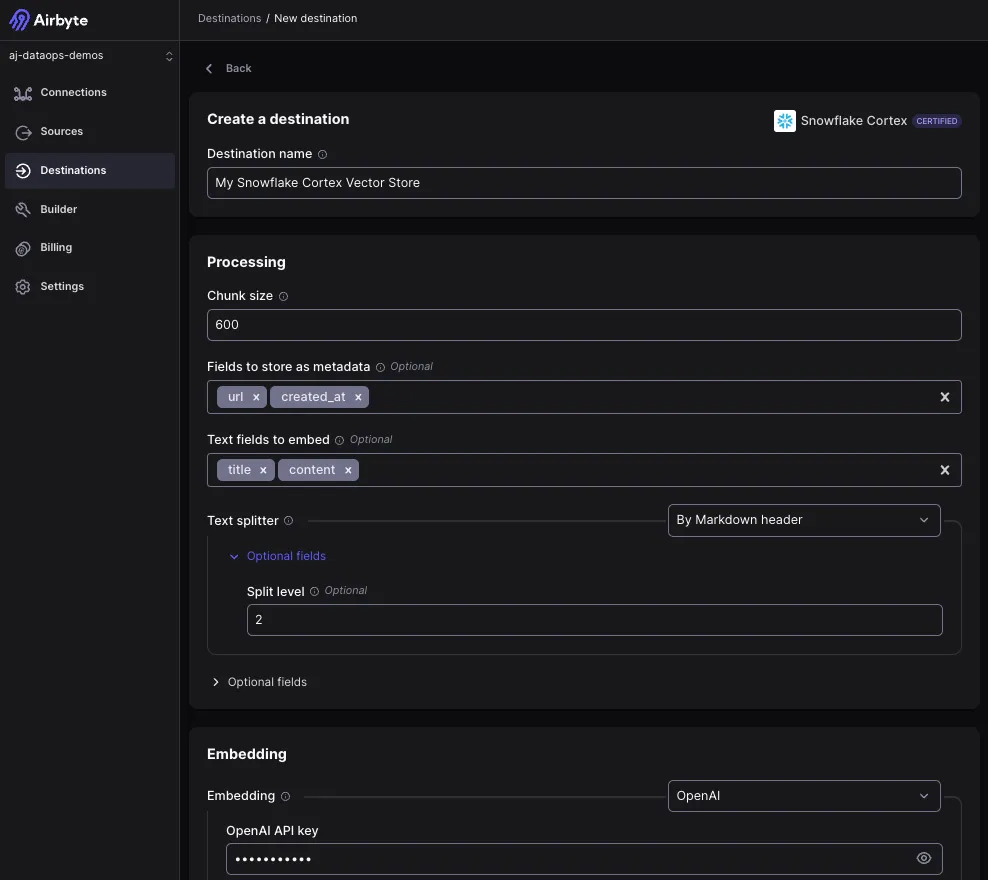
Task: Open the workspace switcher aj-dataops-demos
Action: point(90,55)
